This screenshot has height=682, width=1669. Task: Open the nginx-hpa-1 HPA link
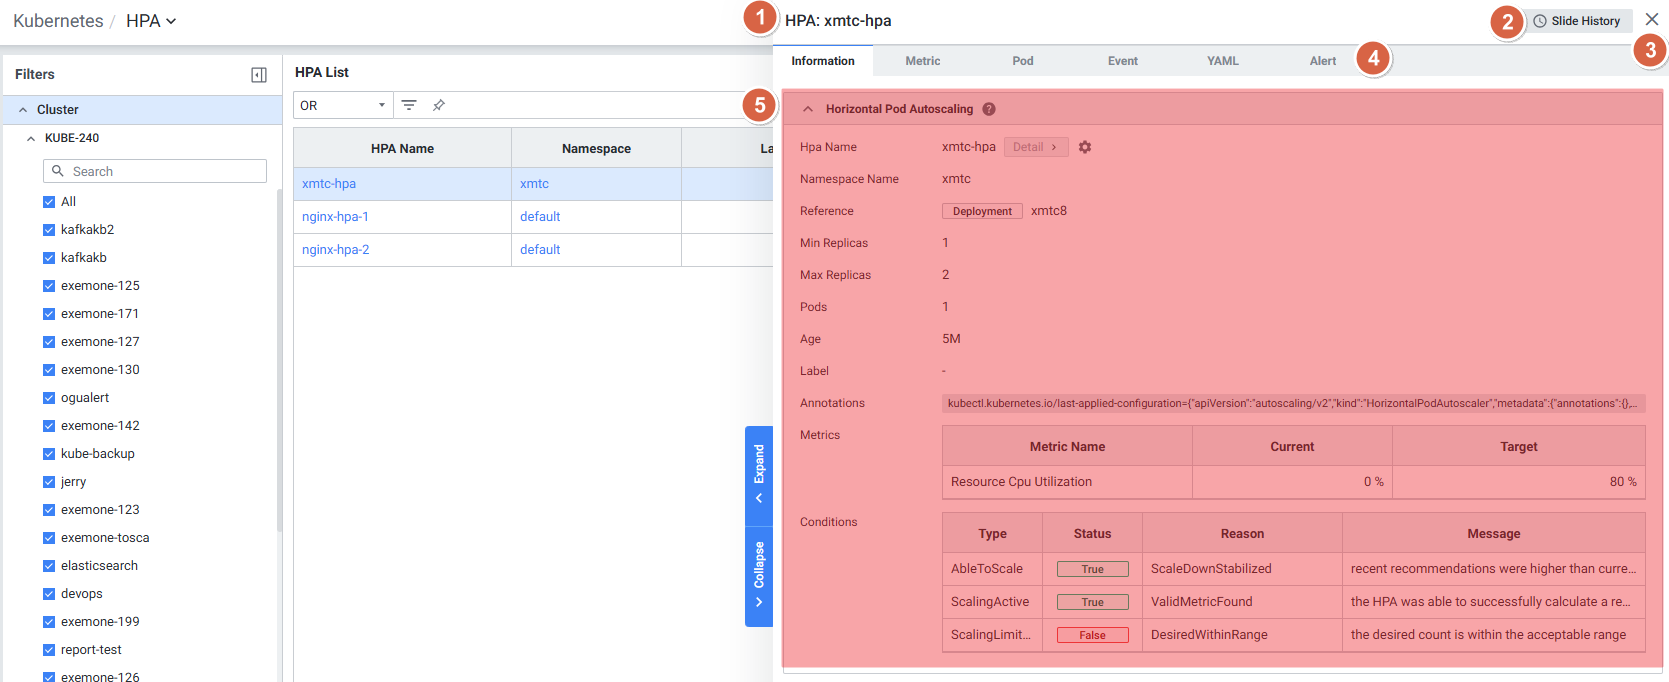click(x=335, y=217)
